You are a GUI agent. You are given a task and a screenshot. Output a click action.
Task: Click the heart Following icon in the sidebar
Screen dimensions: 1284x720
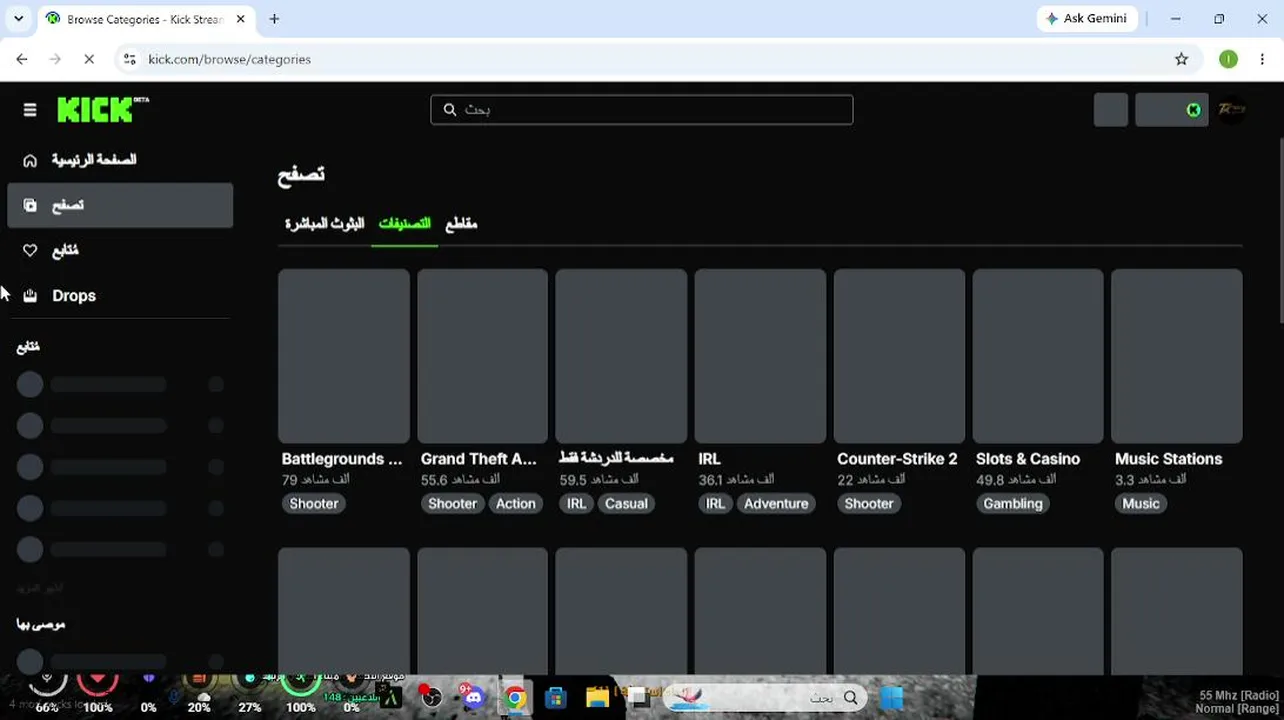tap(30, 250)
